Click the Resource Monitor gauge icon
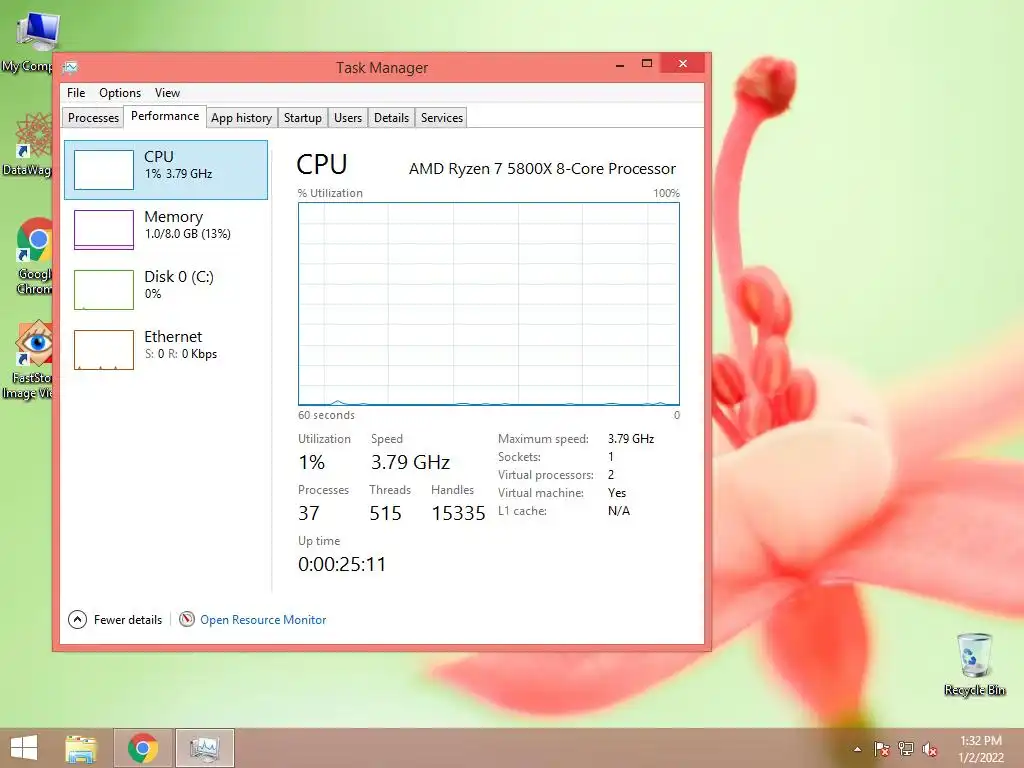The height and width of the screenshot is (768, 1024). click(187, 619)
